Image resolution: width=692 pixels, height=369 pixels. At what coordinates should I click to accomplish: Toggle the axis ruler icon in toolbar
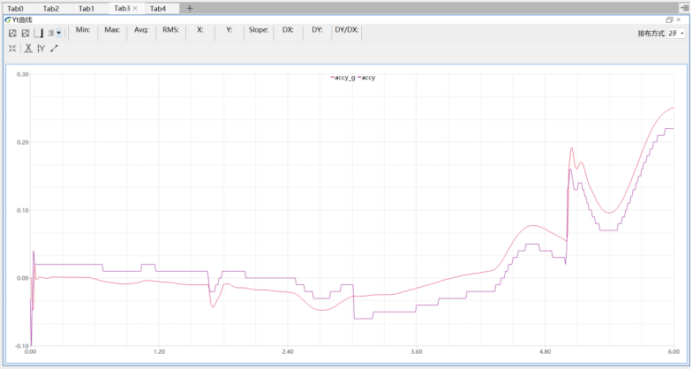pos(38,34)
